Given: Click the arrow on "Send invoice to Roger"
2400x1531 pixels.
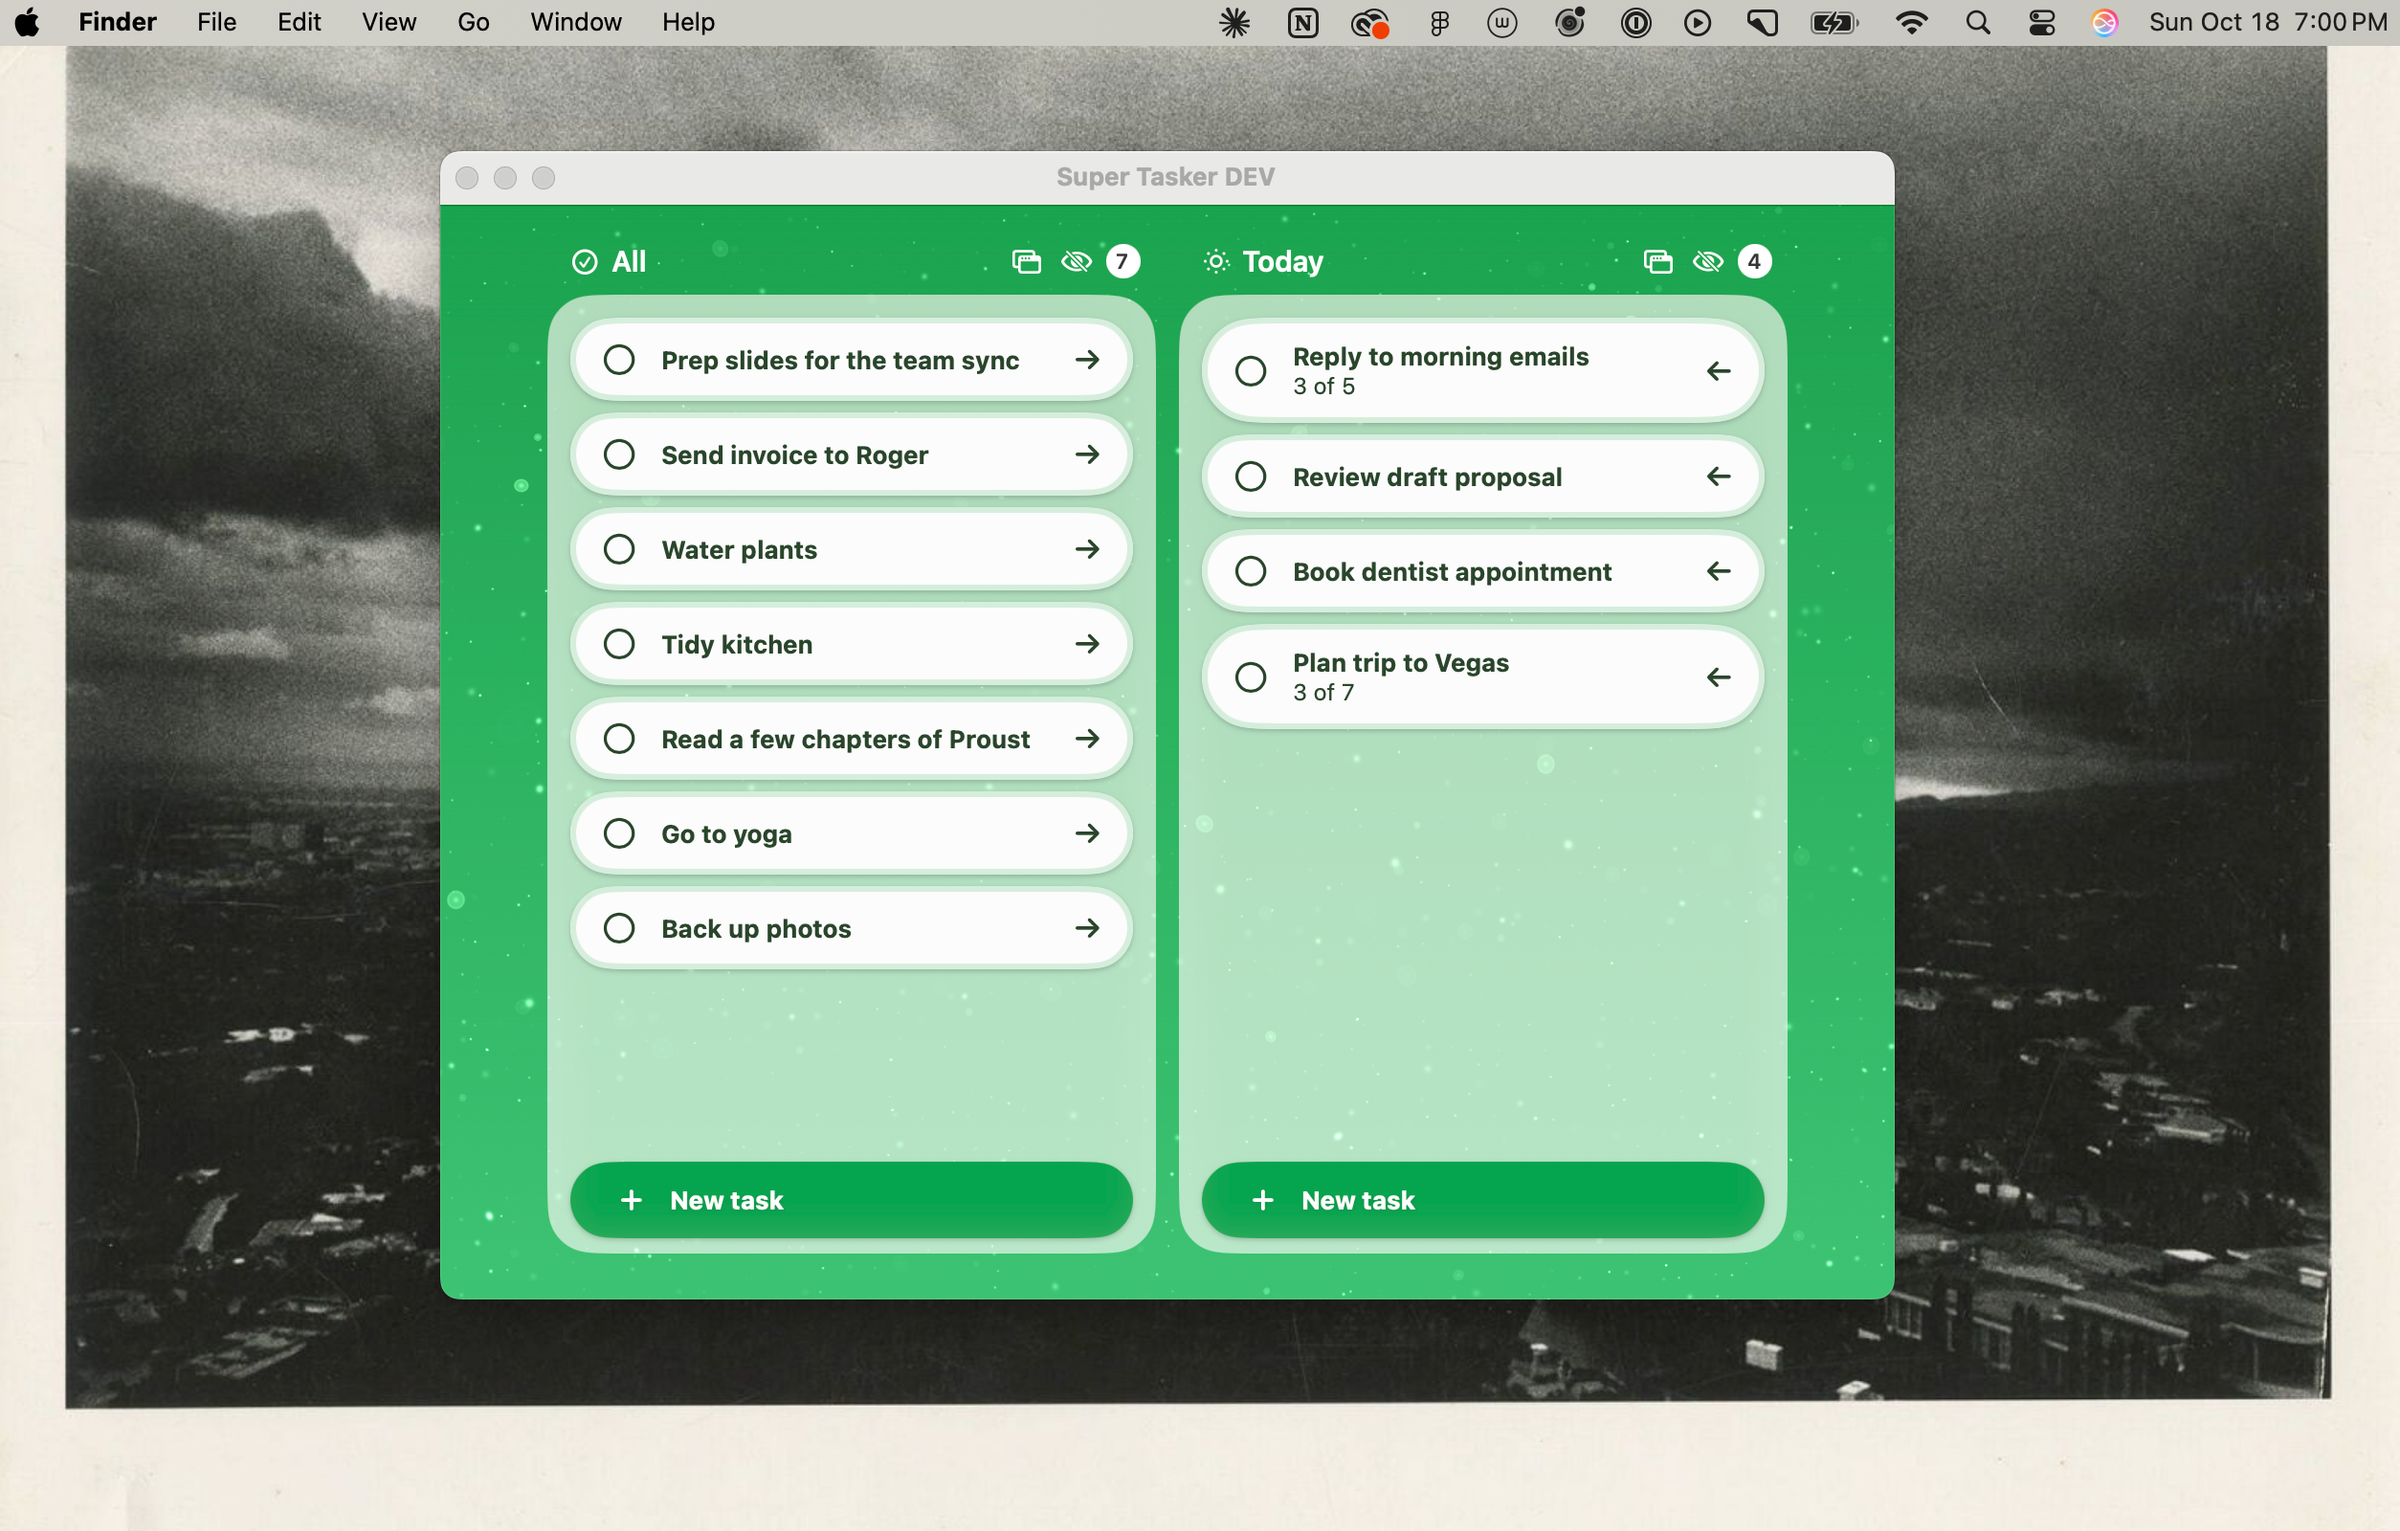Looking at the screenshot, I should (x=1087, y=455).
